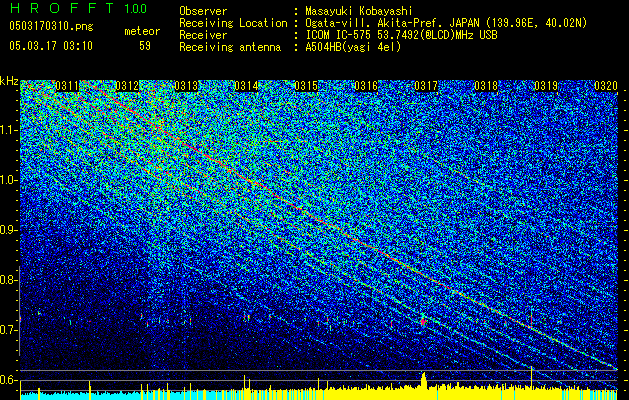
Task: Click the 0311 time marker
Action: coord(67,86)
